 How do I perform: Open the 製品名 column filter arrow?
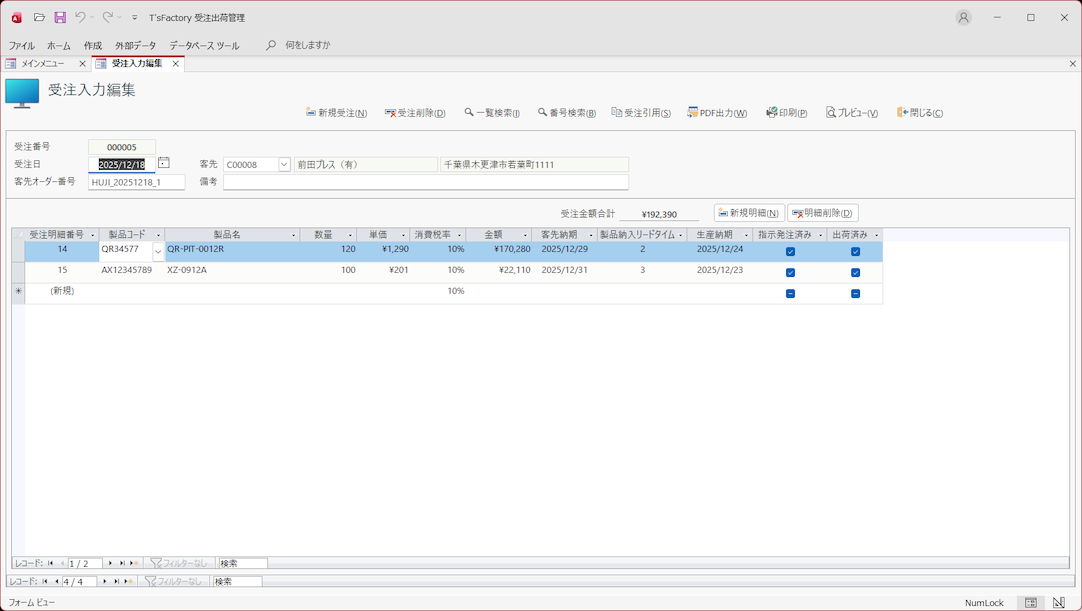pos(293,235)
